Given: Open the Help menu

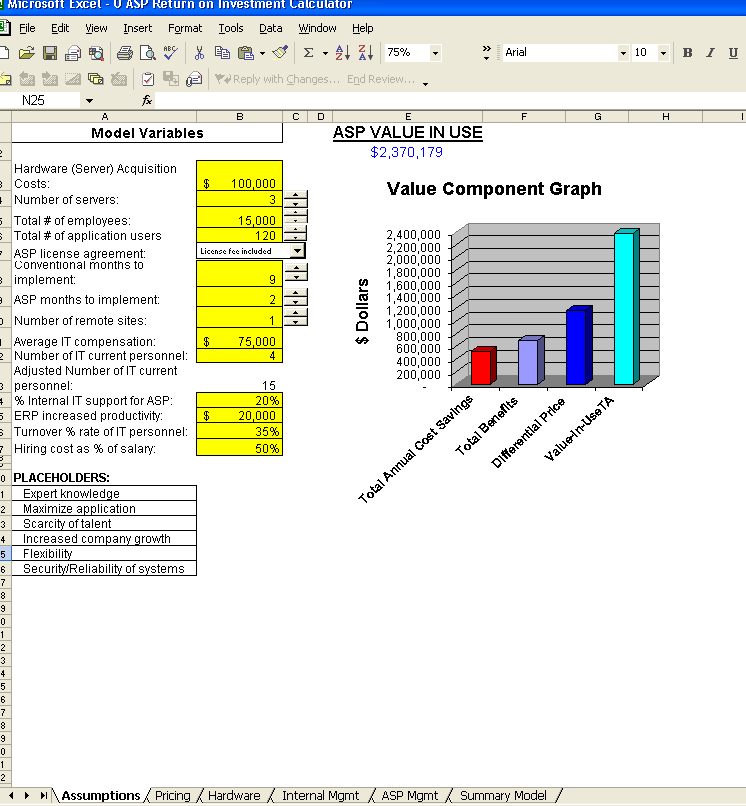Looking at the screenshot, I should (x=362, y=28).
